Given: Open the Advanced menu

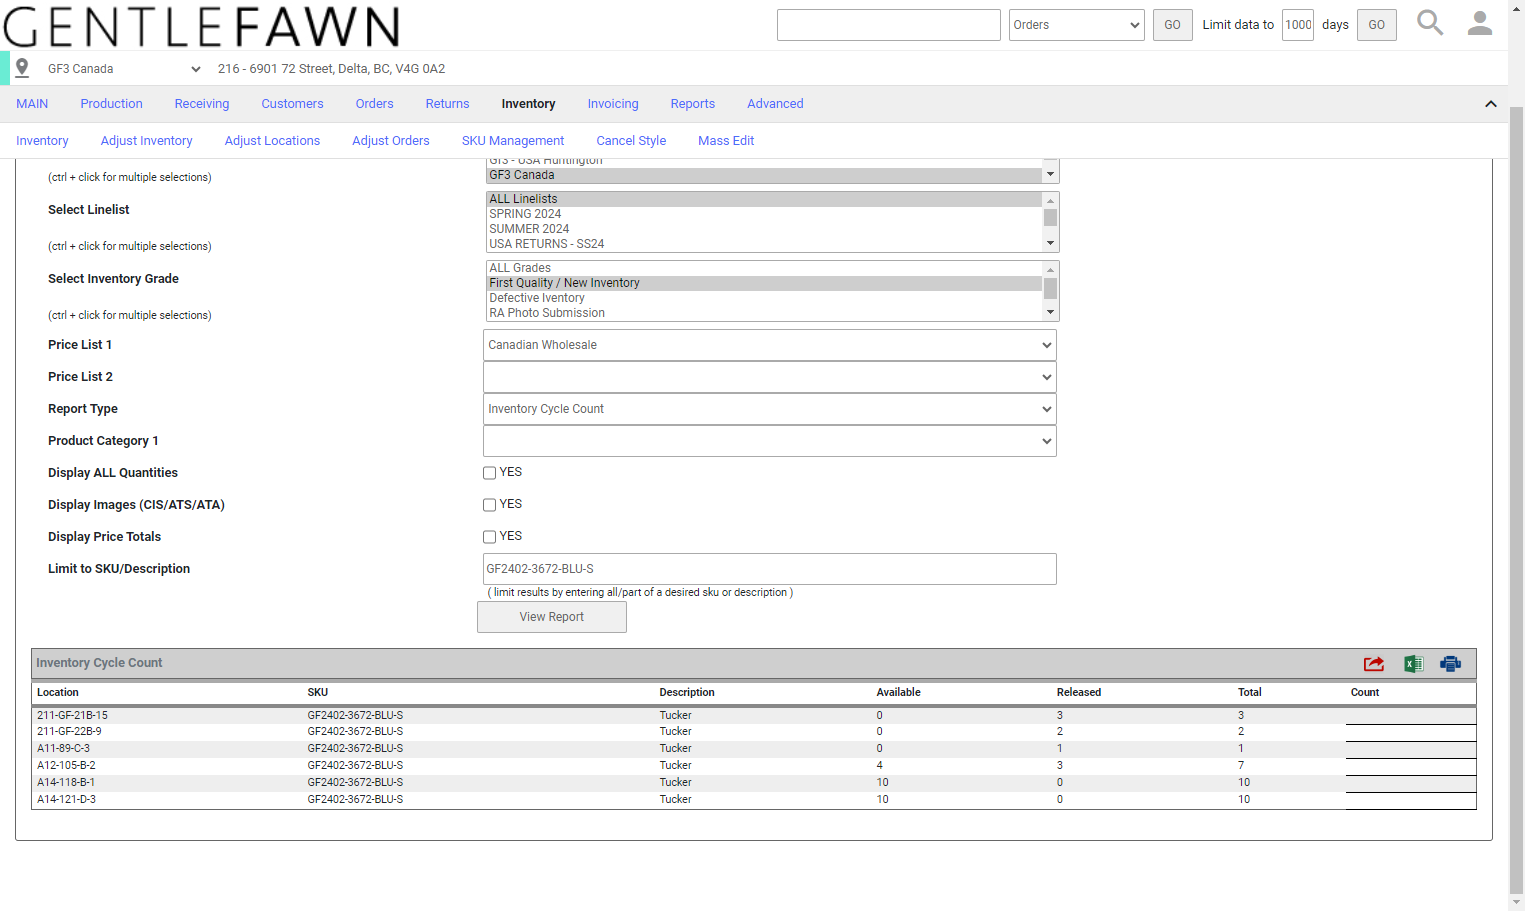Looking at the screenshot, I should click(775, 104).
